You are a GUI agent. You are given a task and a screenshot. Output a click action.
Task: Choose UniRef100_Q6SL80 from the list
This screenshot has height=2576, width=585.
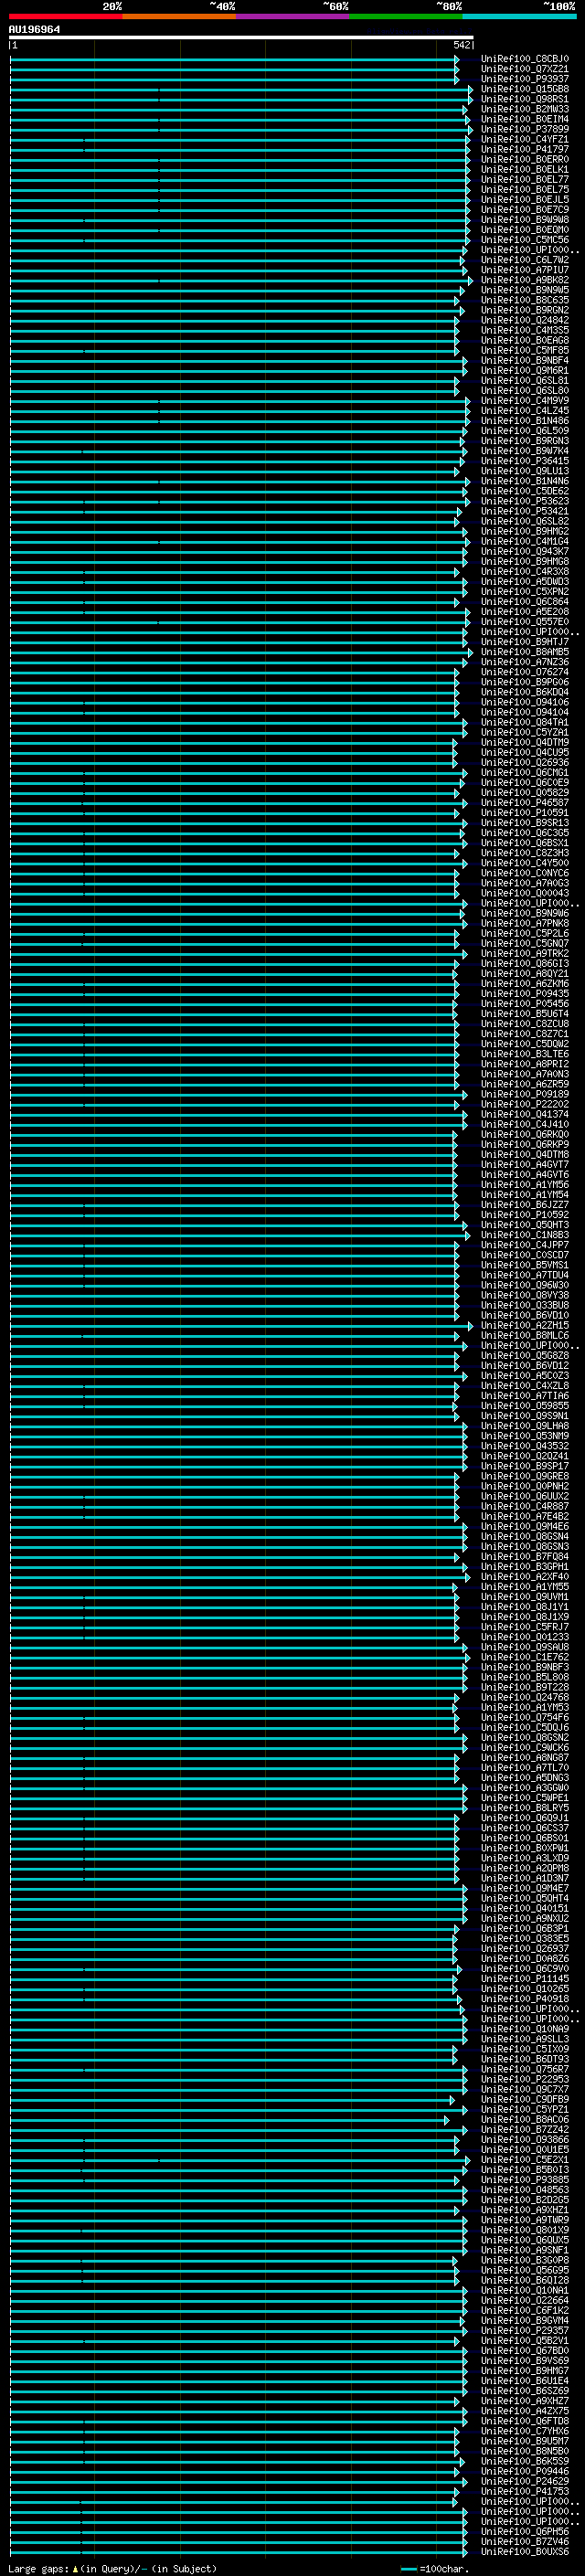[x=525, y=390]
